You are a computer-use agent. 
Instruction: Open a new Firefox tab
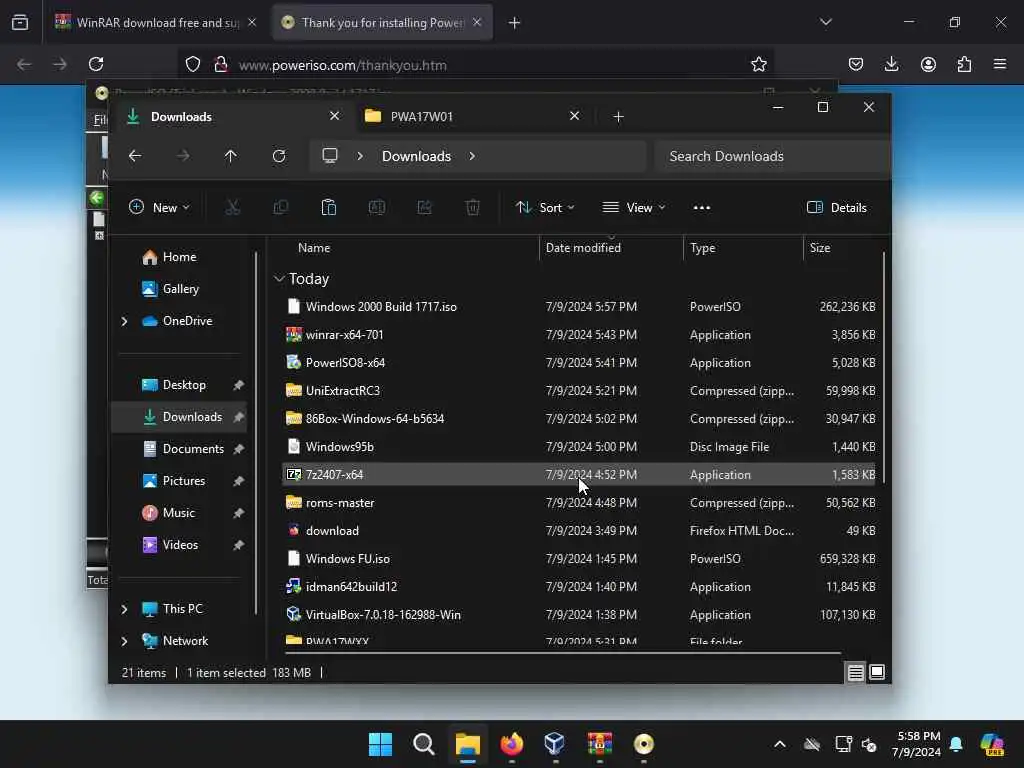pyautogui.click(x=515, y=22)
